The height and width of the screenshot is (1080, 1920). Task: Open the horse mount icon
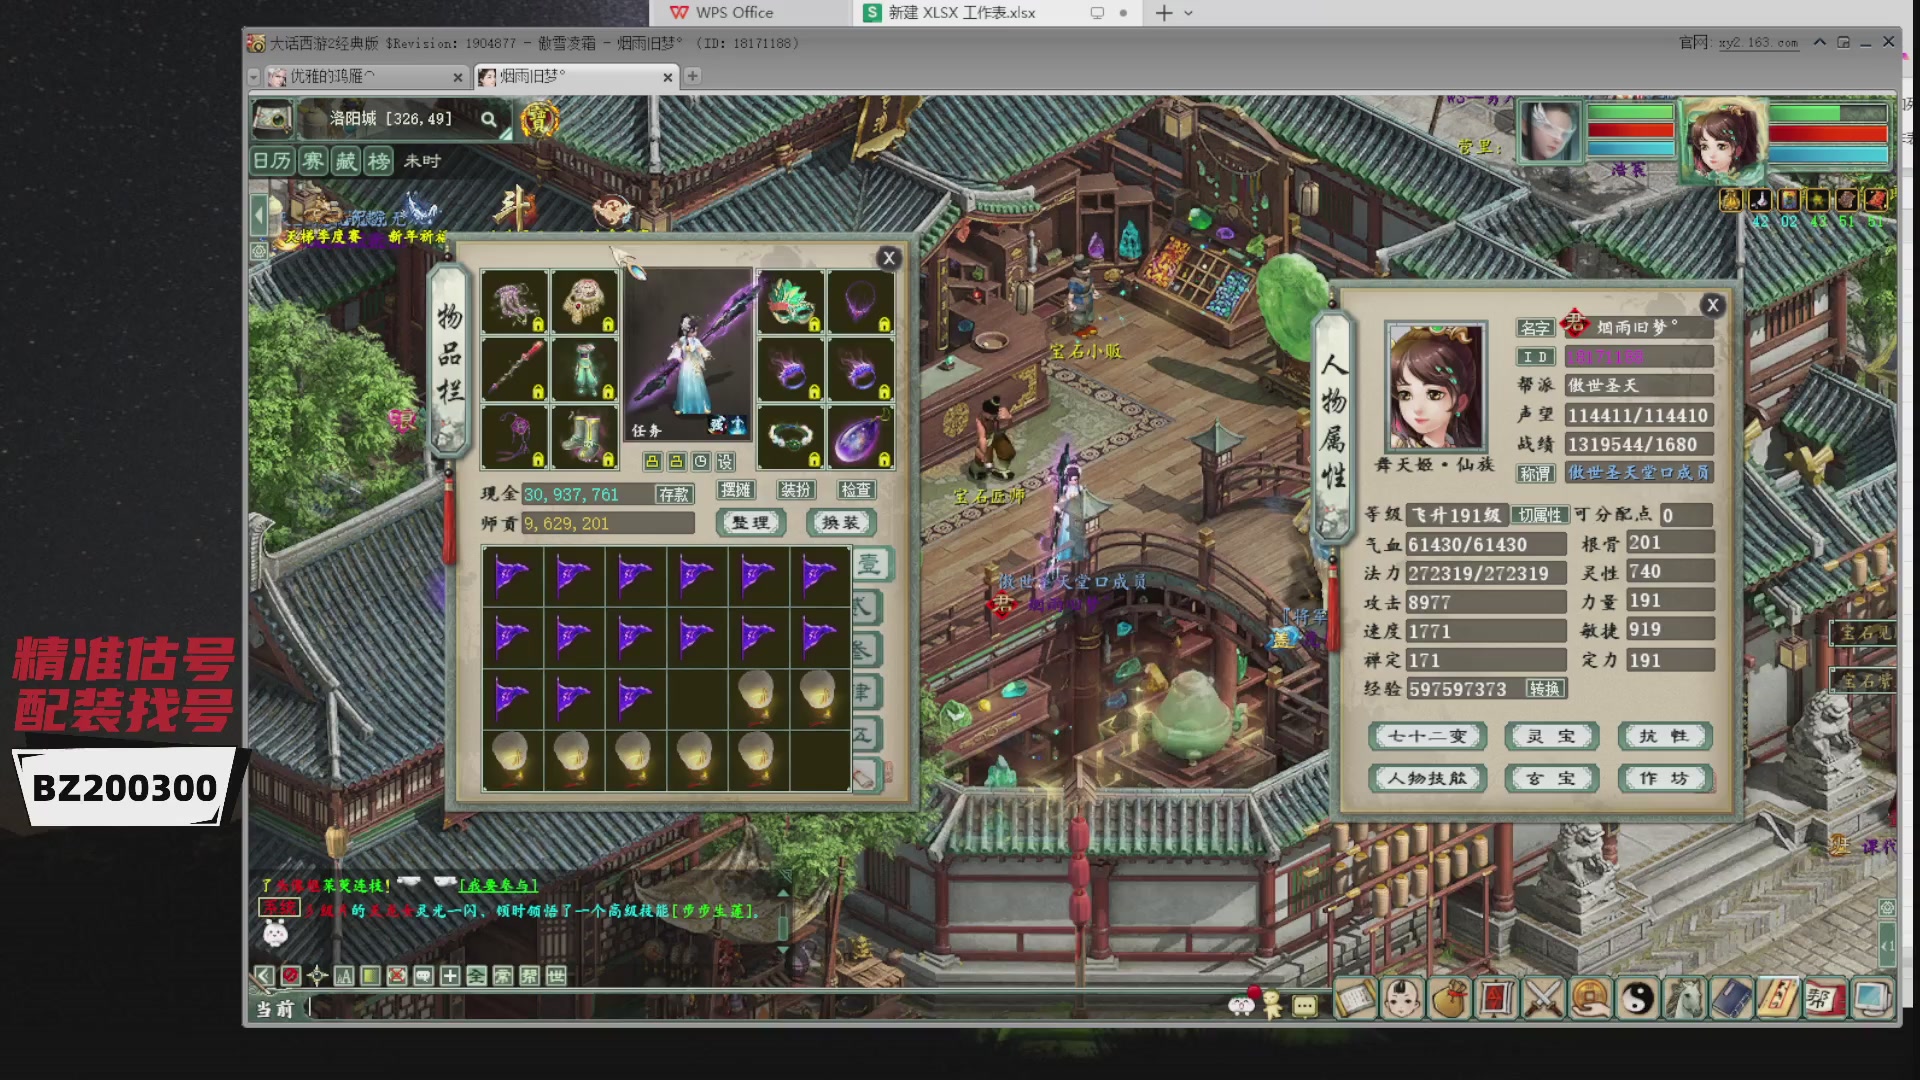pos(1685,998)
